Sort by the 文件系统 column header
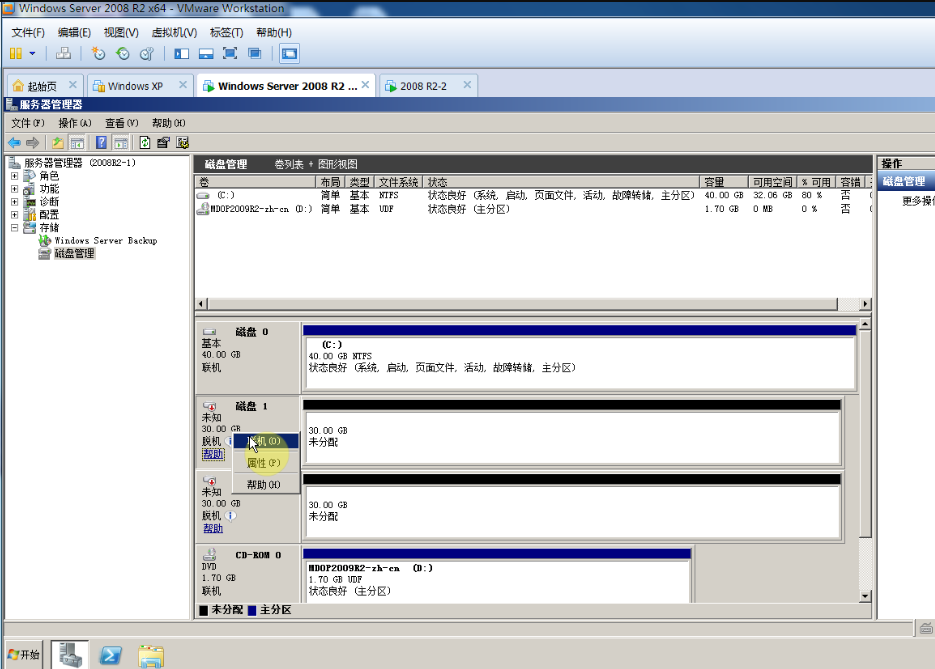Screen dimensions: 935x669 (398, 182)
